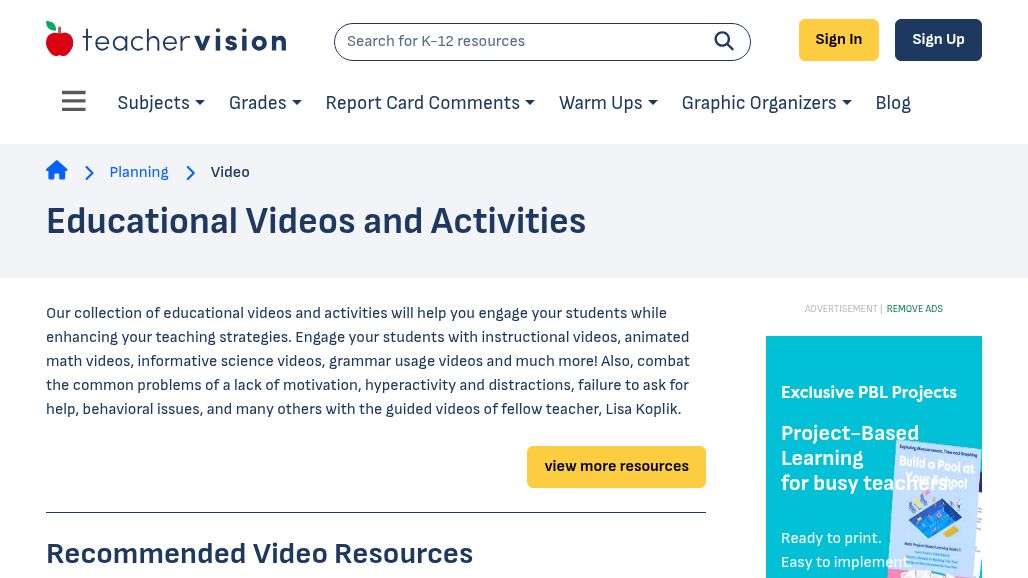Viewport: 1028px width, 578px height.
Task: Expand the Graphic Organizers dropdown
Action: click(x=765, y=103)
